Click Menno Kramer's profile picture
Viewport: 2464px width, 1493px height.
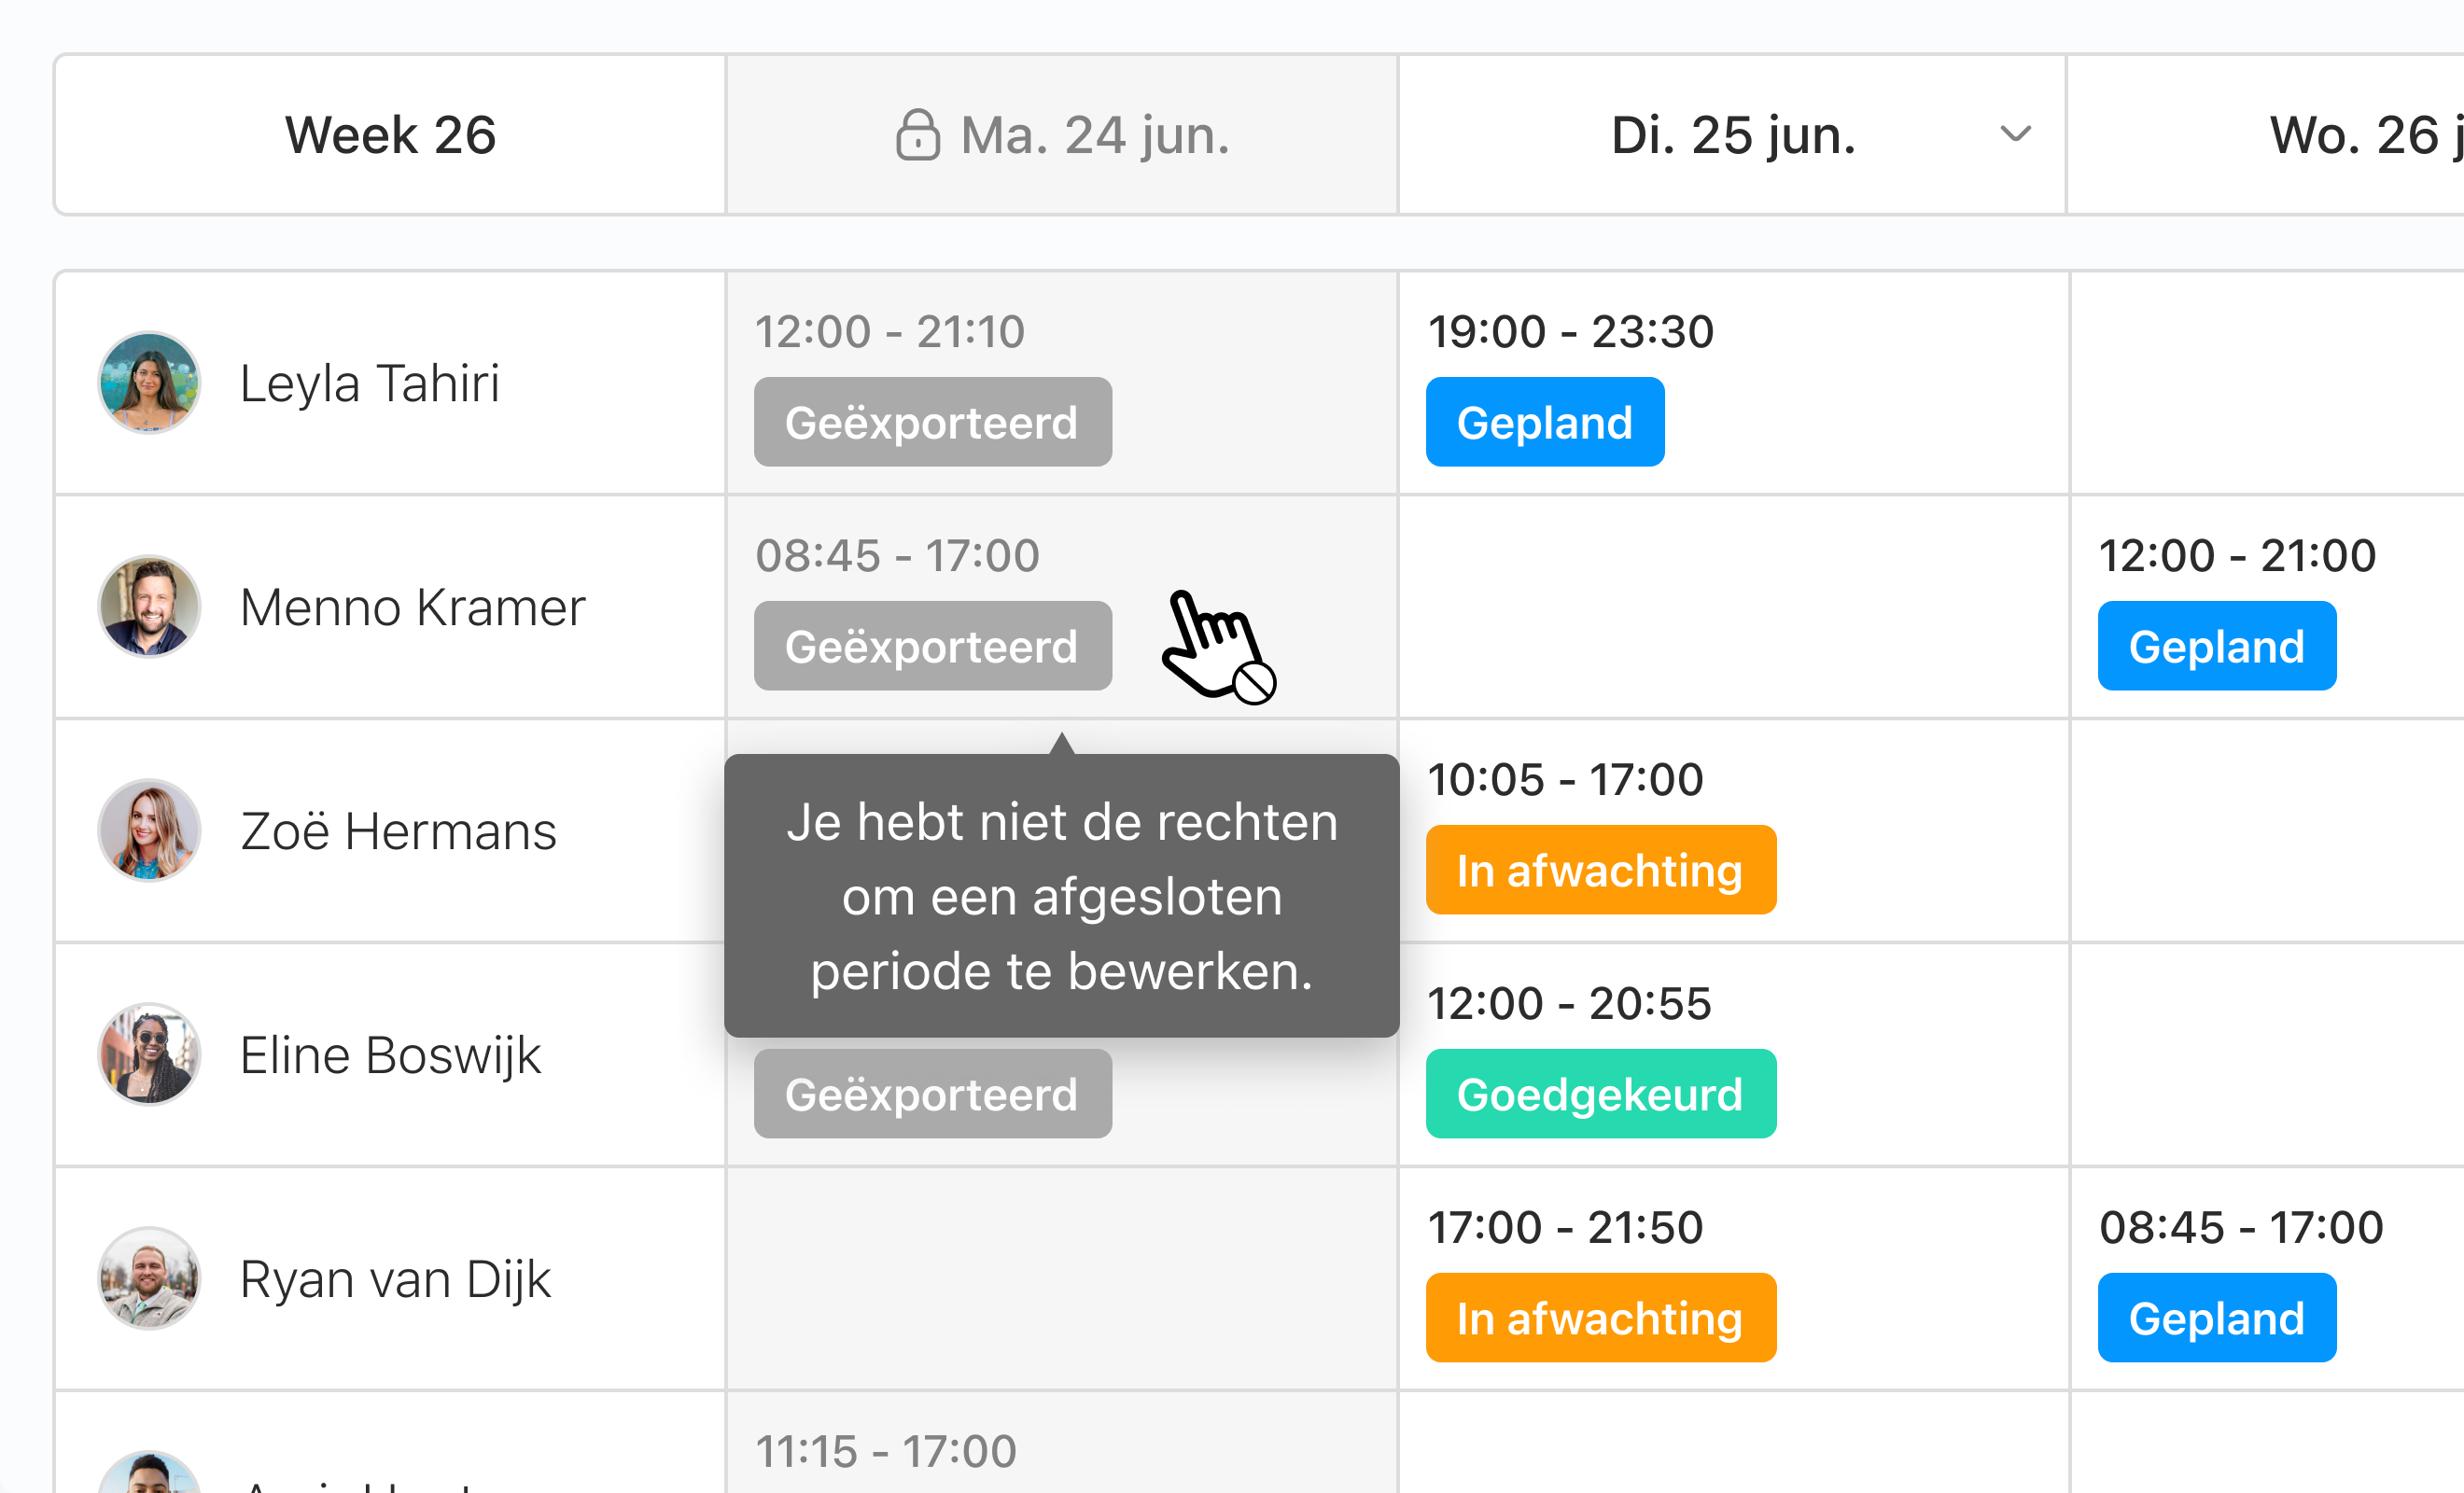(x=149, y=607)
